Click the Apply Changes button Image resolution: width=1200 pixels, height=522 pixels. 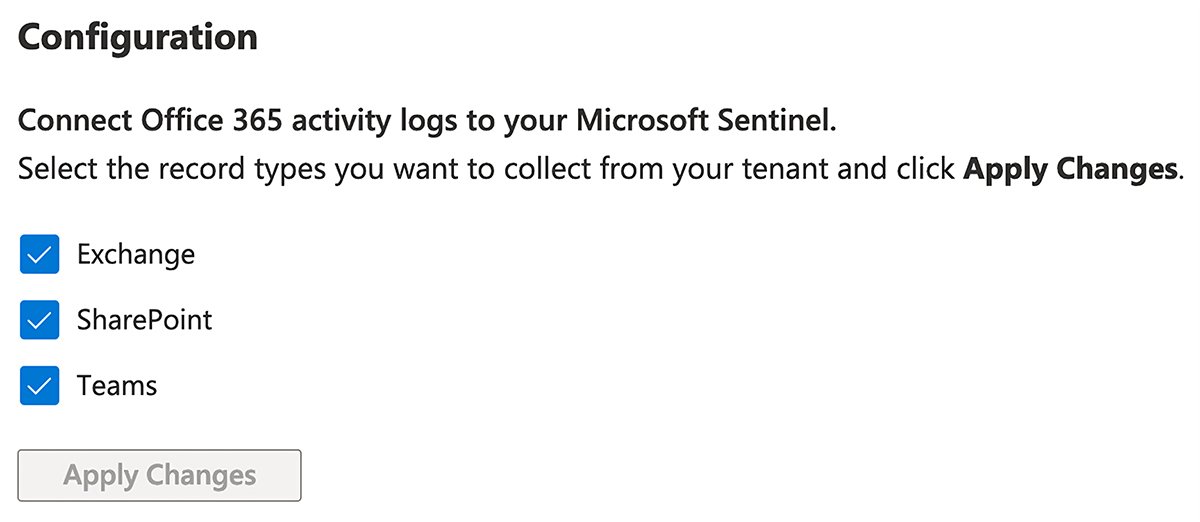pyautogui.click(x=160, y=475)
